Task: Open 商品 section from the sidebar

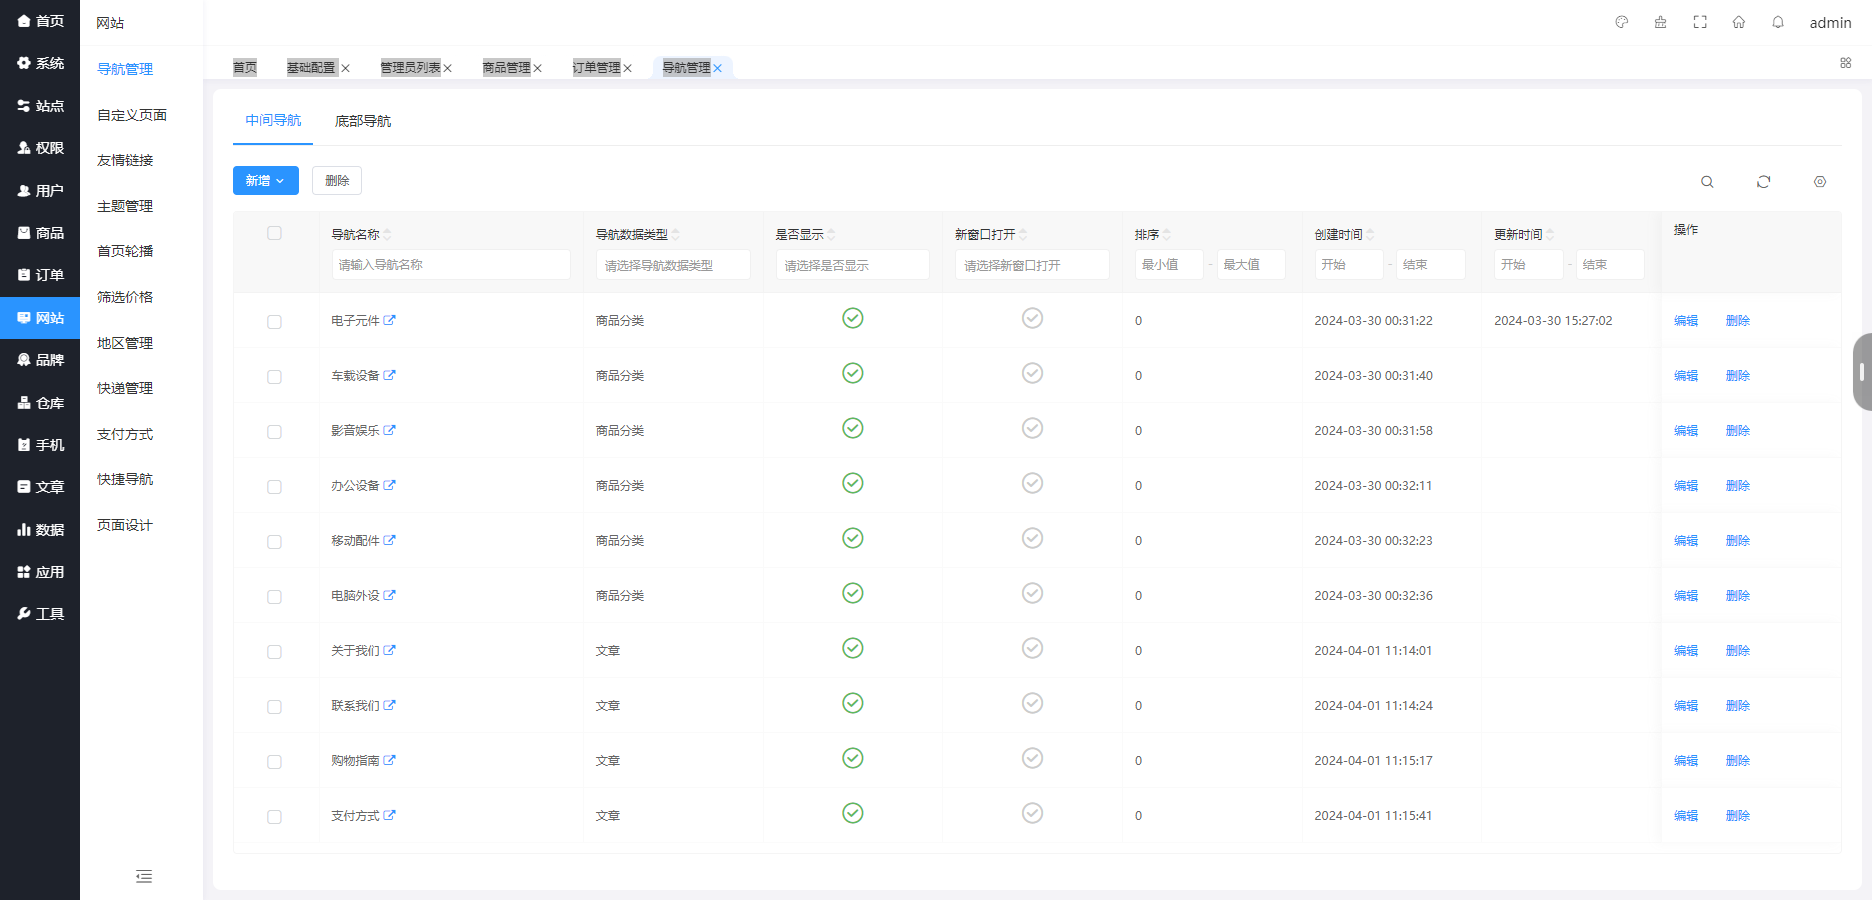Action: (40, 232)
